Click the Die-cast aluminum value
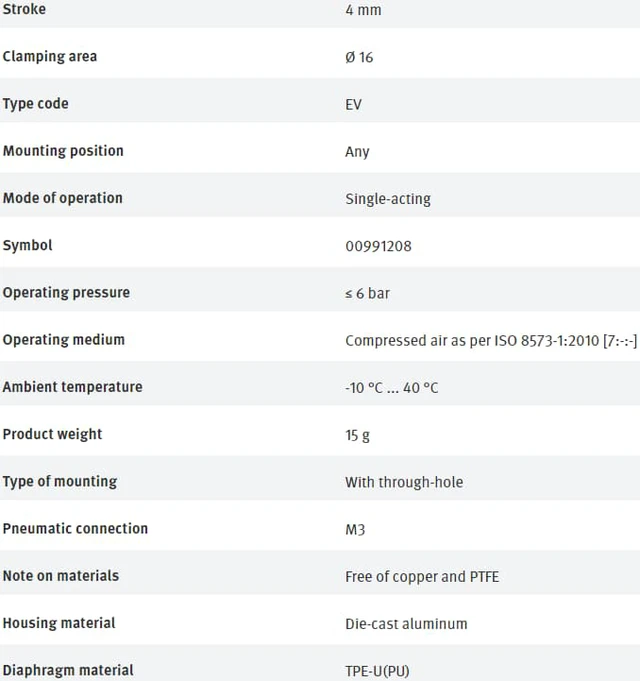This screenshot has height=681, width=640. (x=406, y=624)
